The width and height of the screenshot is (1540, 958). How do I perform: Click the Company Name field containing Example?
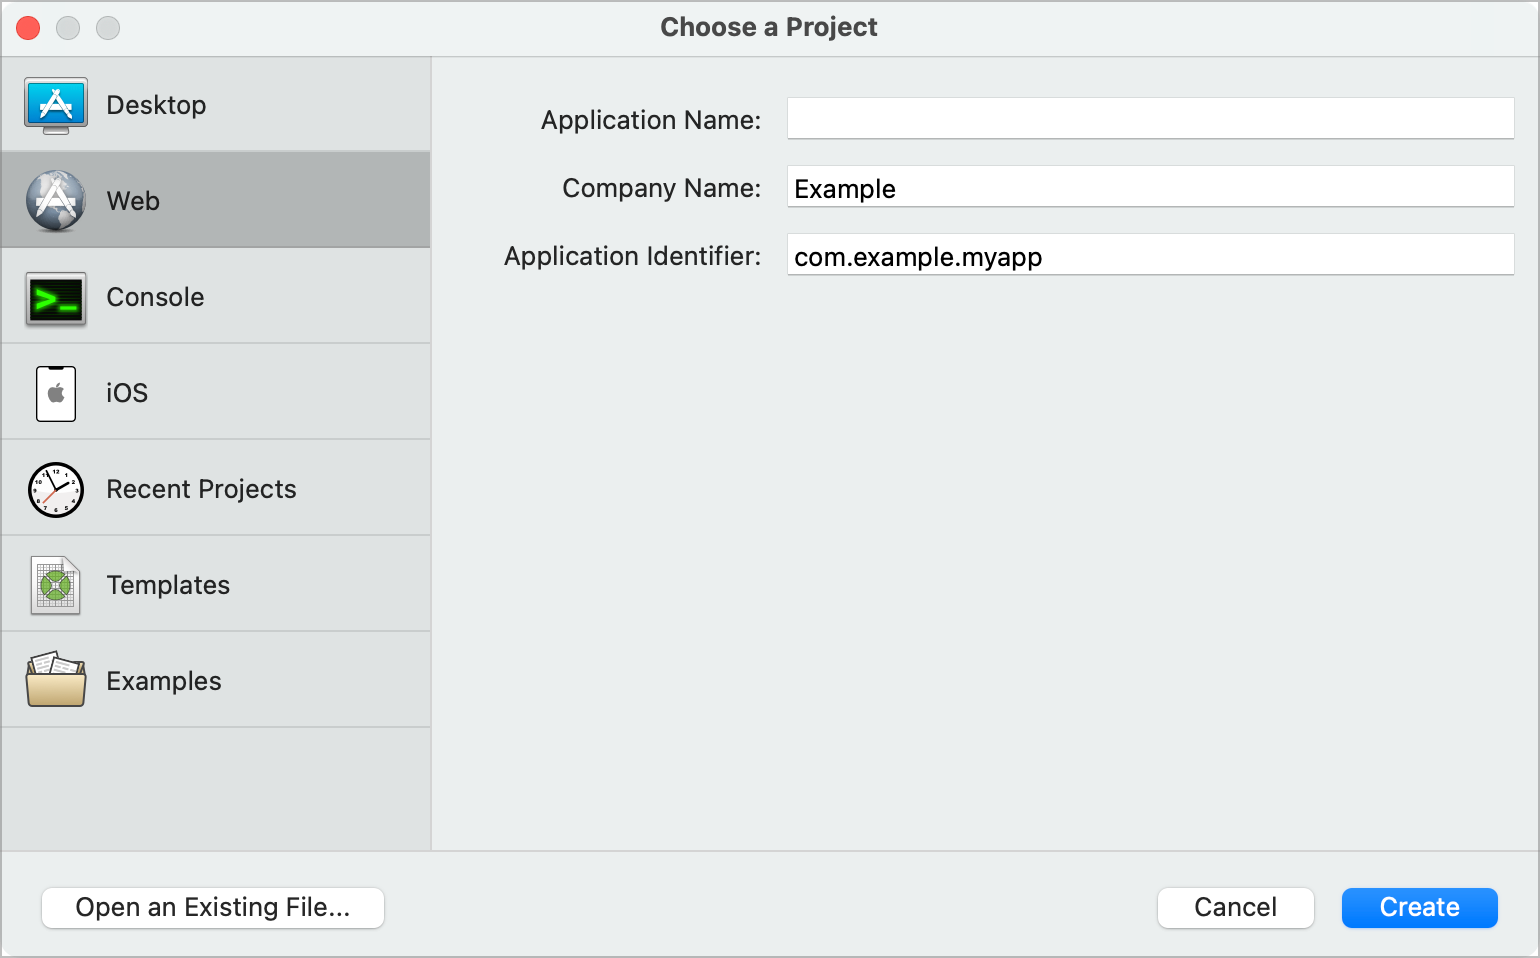coord(1151,186)
